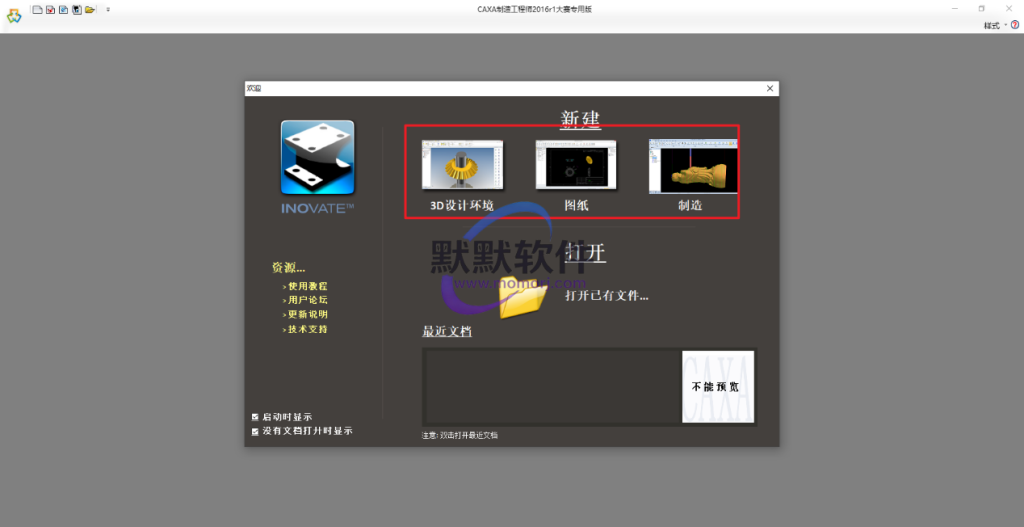Screen dimensions: 1024x527
Task: Select the 3D设计环境 thumbnail
Action: point(462,165)
